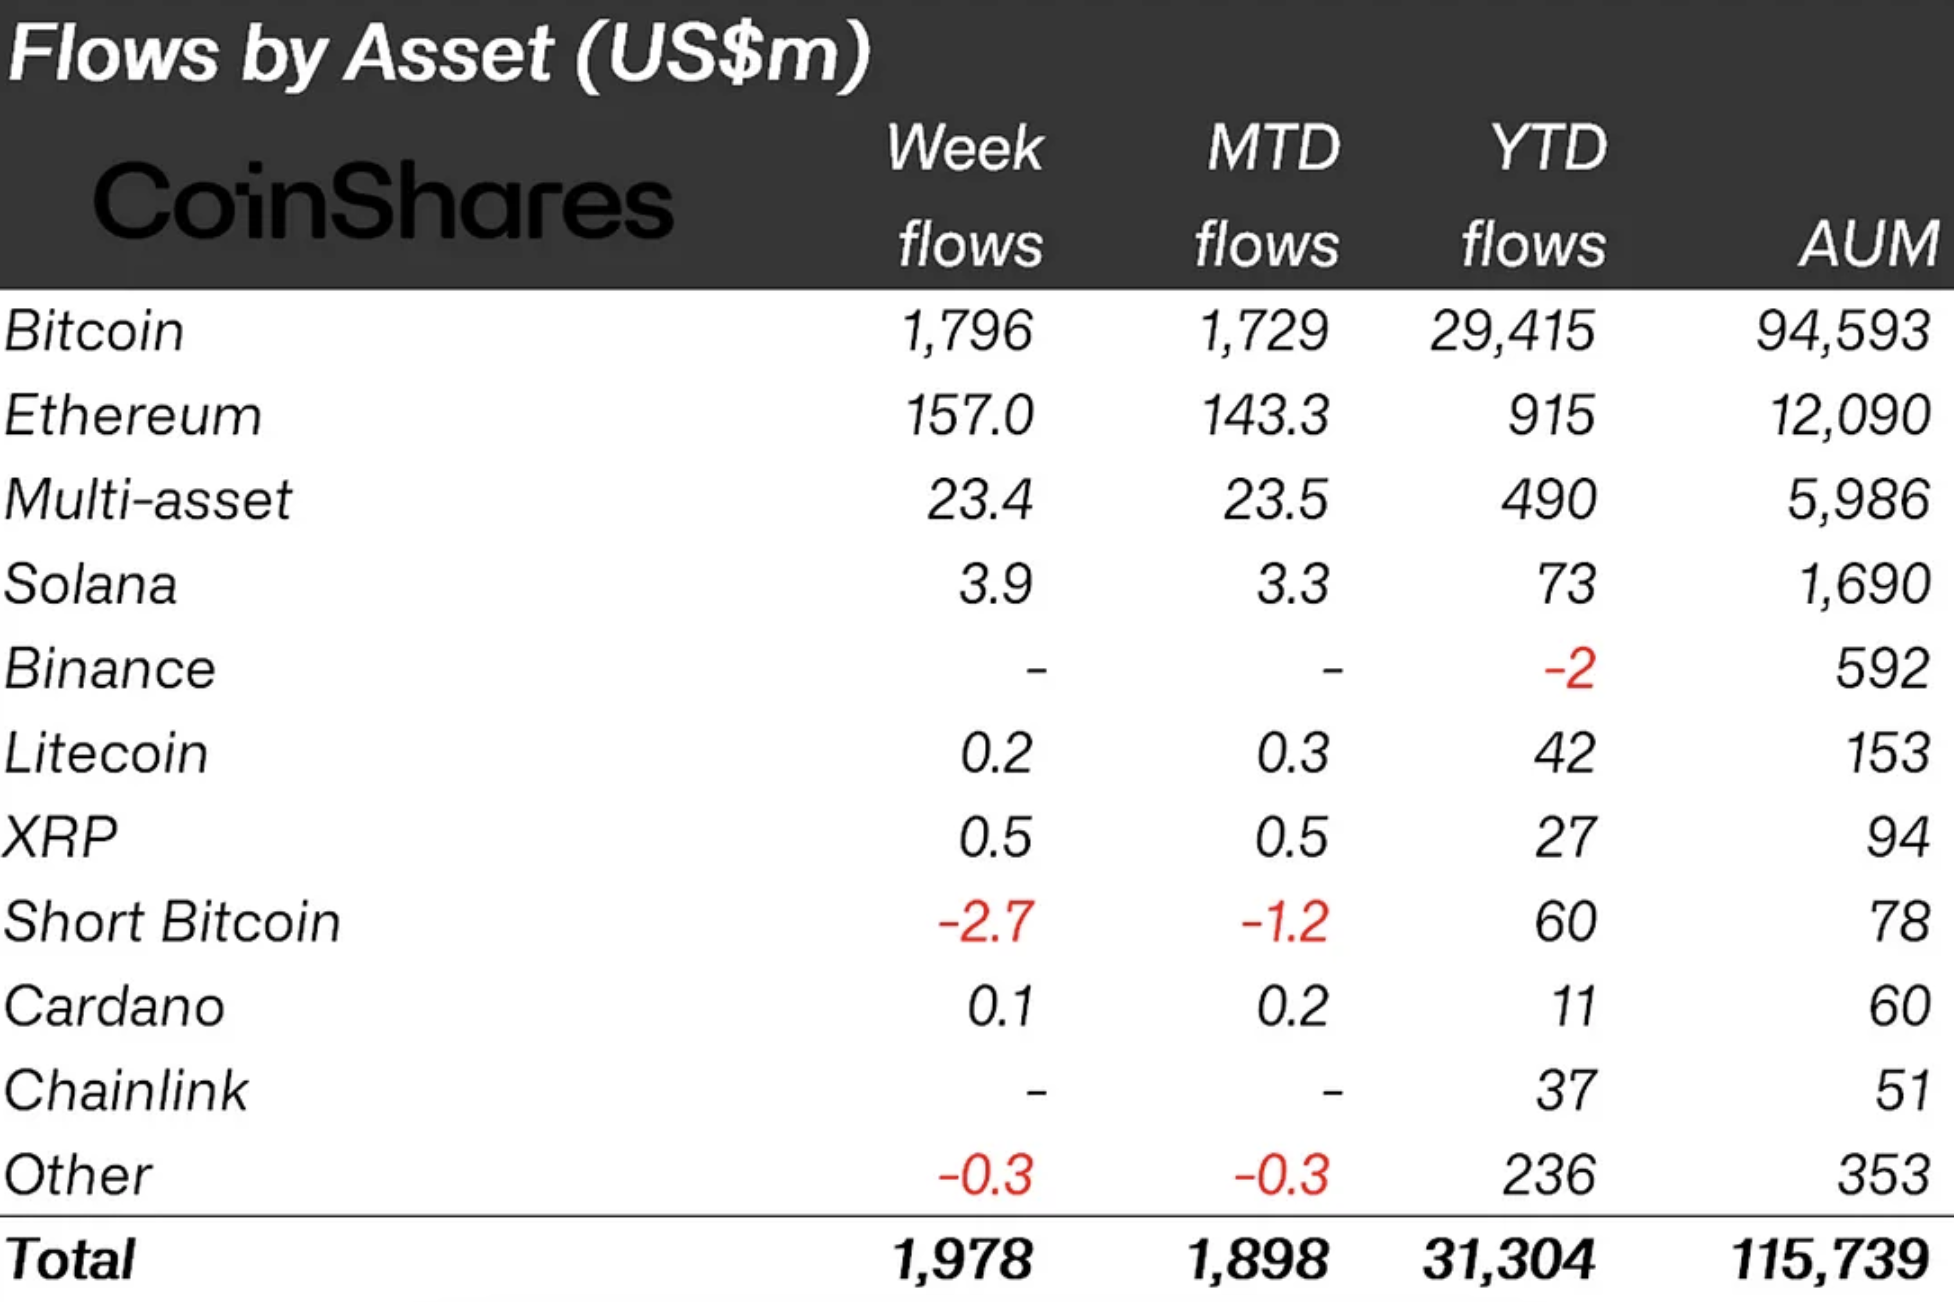This screenshot has width=1954, height=1302.
Task: Click the CoinShares logo
Action: (383, 201)
